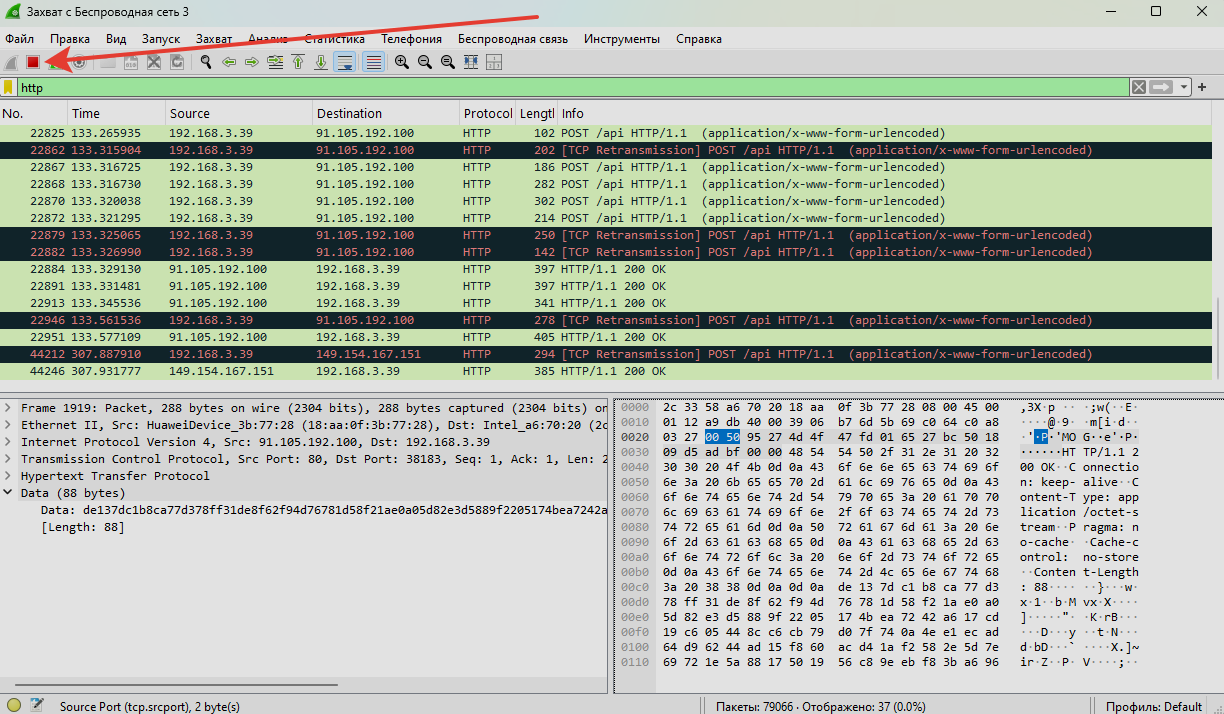
Task: Reset text to normal size
Action: 447,62
